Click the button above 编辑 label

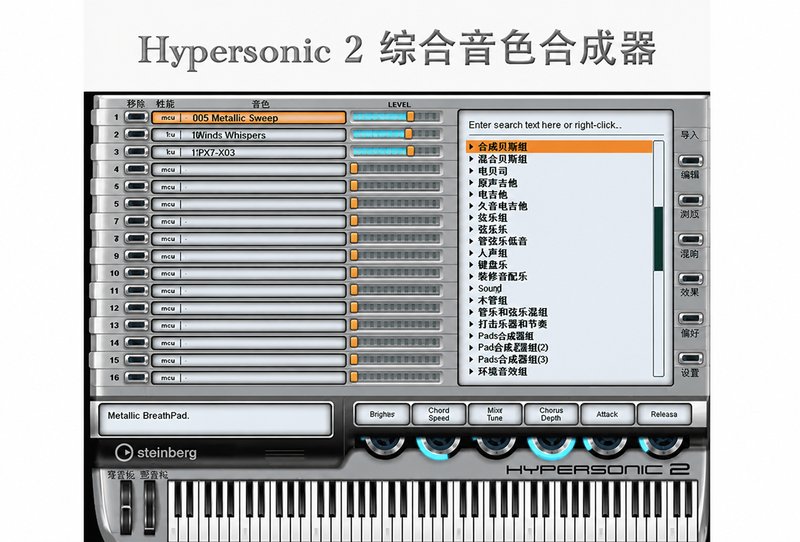(690, 160)
